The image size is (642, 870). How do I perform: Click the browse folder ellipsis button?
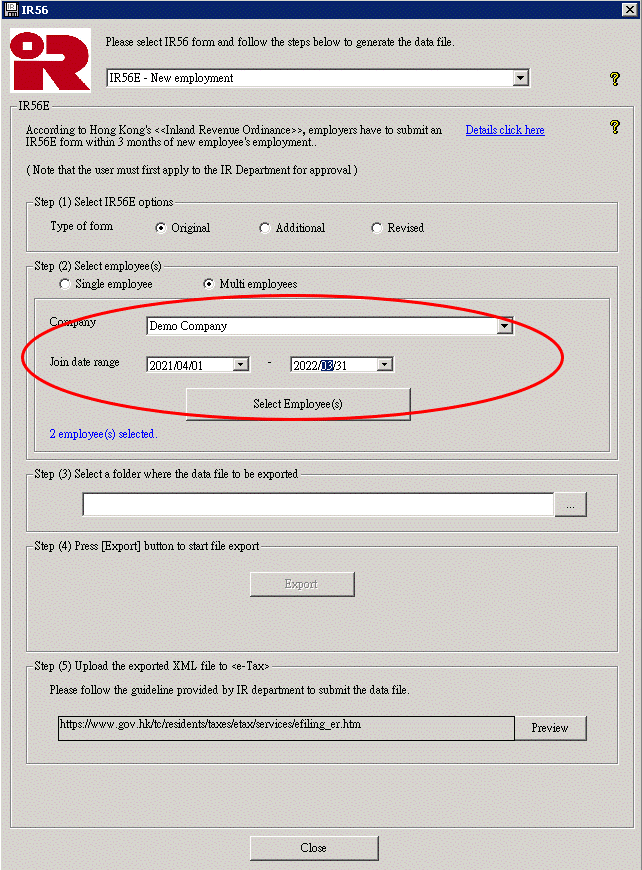tap(570, 505)
